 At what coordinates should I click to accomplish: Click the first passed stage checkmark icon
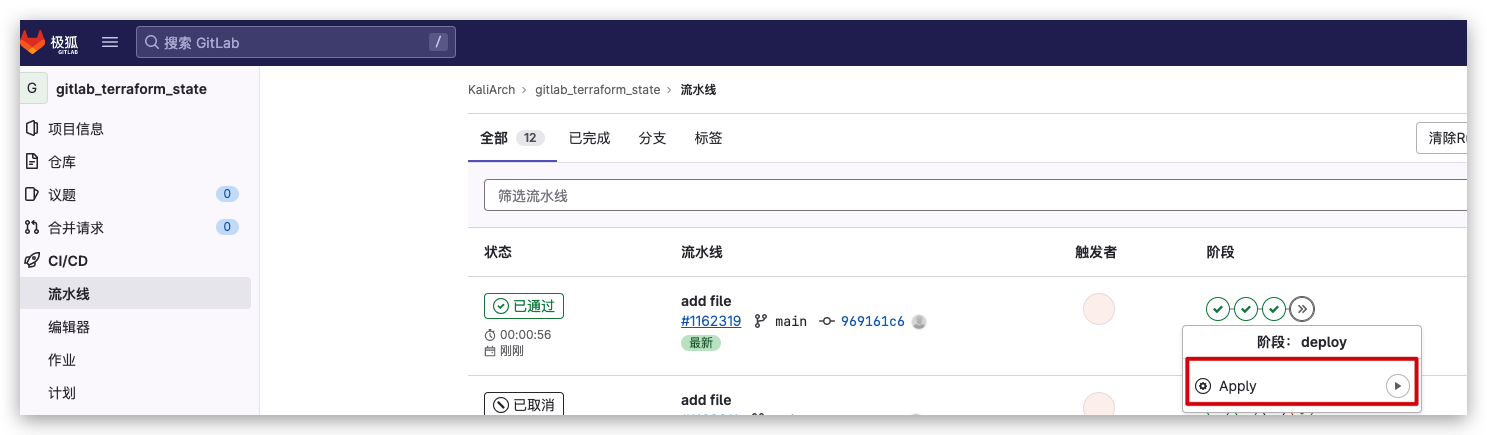[x=1217, y=309]
